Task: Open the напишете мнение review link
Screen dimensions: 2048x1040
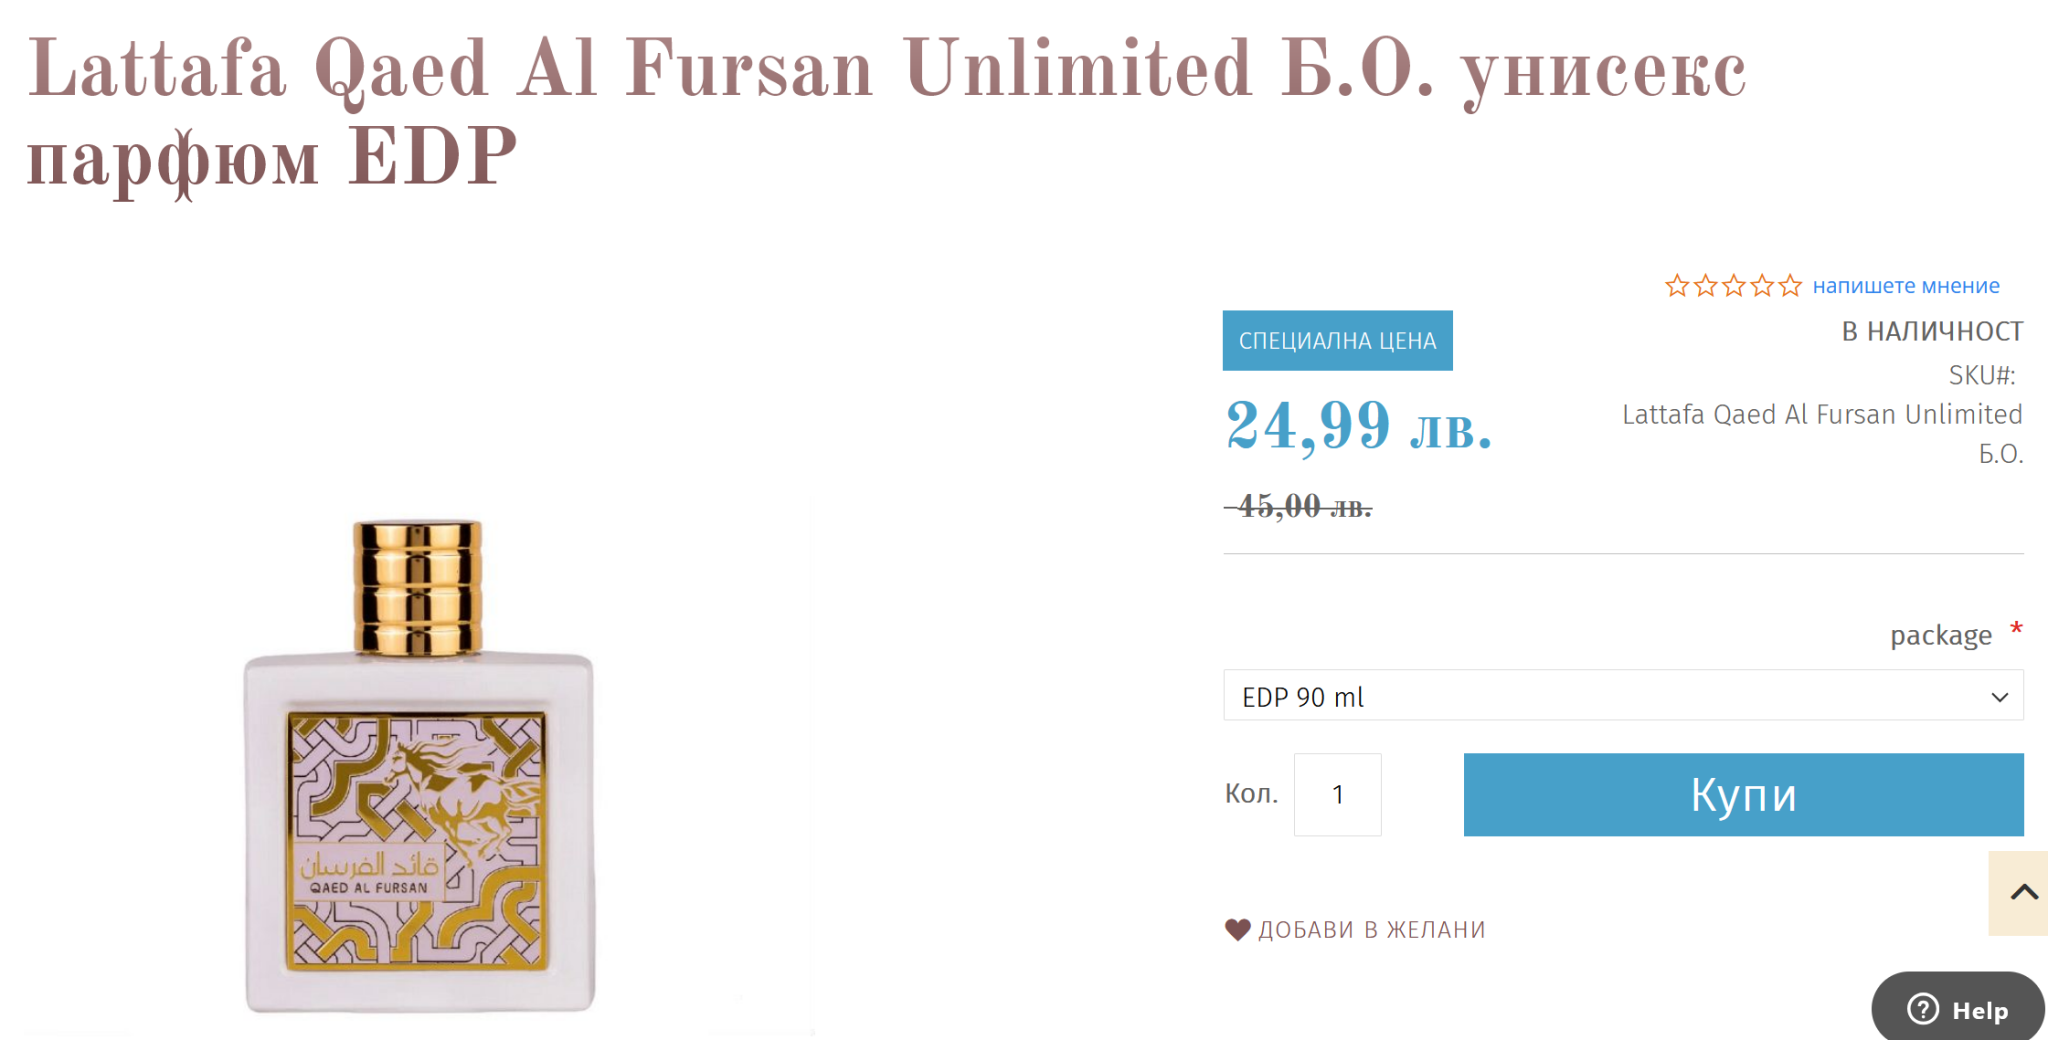Action: click(1906, 286)
